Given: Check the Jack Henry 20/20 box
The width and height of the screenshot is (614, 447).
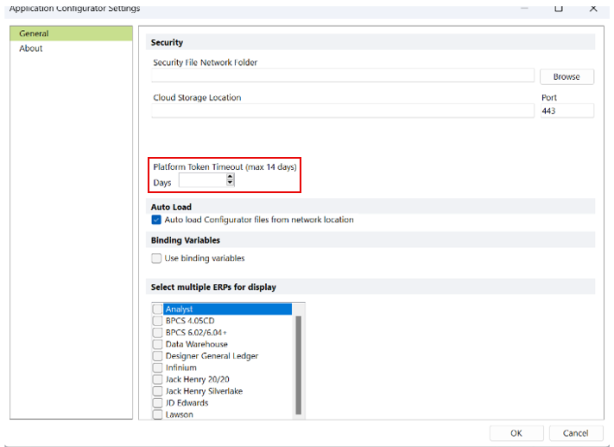Looking at the screenshot, I should (157, 379).
